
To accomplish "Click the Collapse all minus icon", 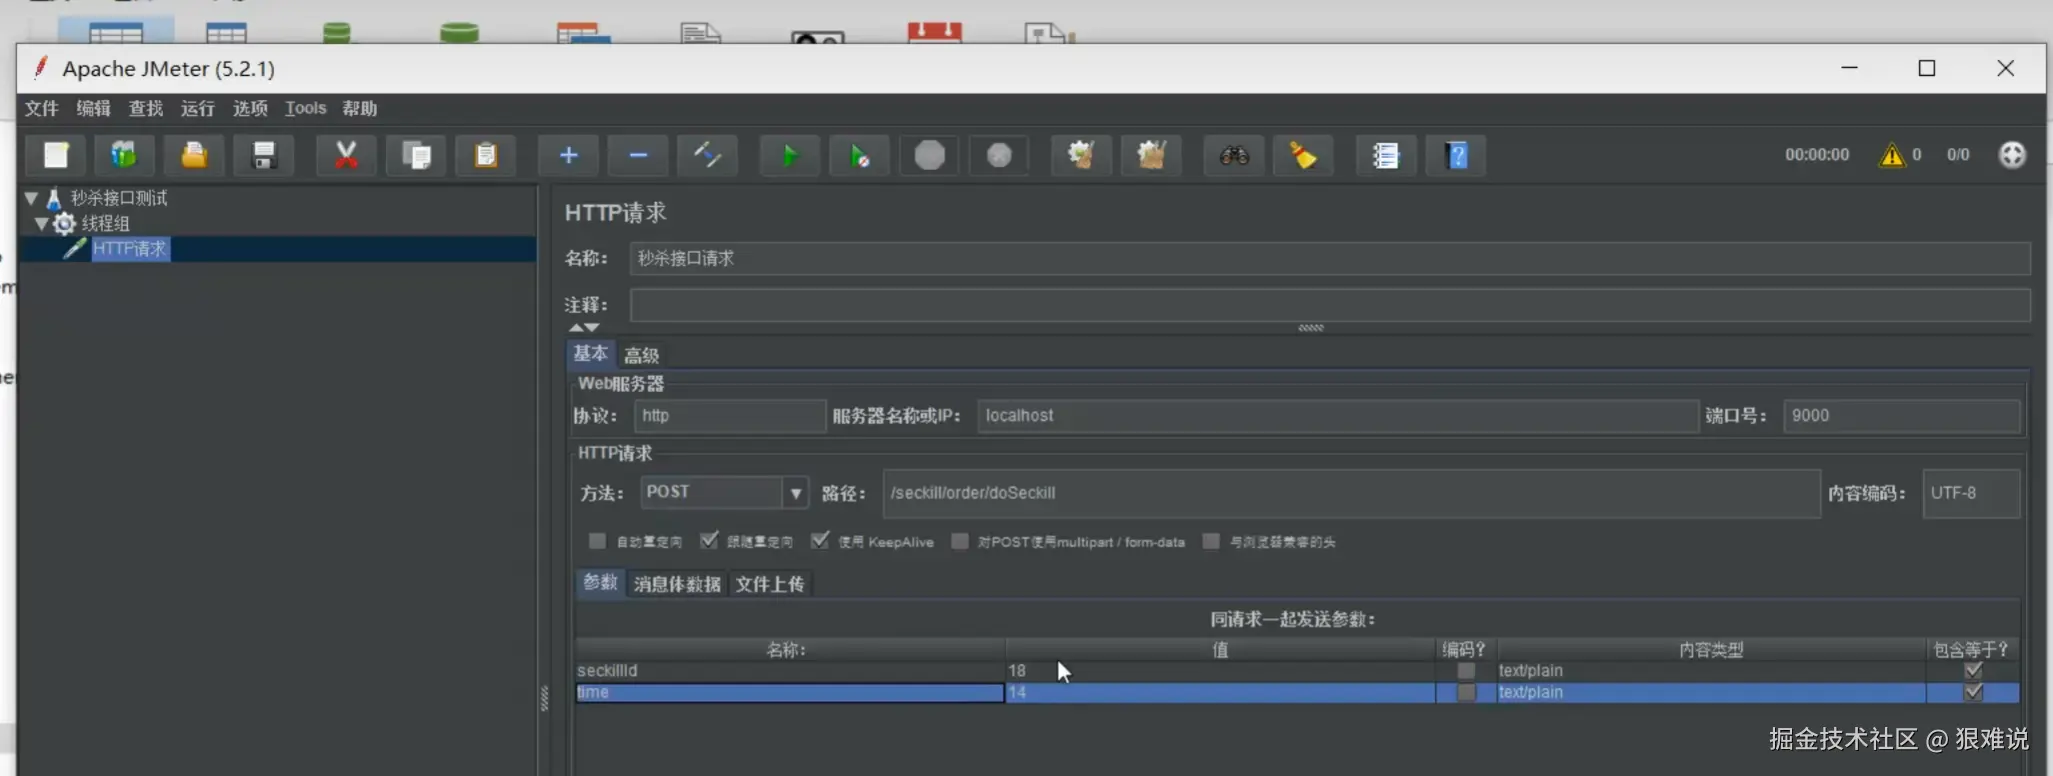I will point(638,155).
